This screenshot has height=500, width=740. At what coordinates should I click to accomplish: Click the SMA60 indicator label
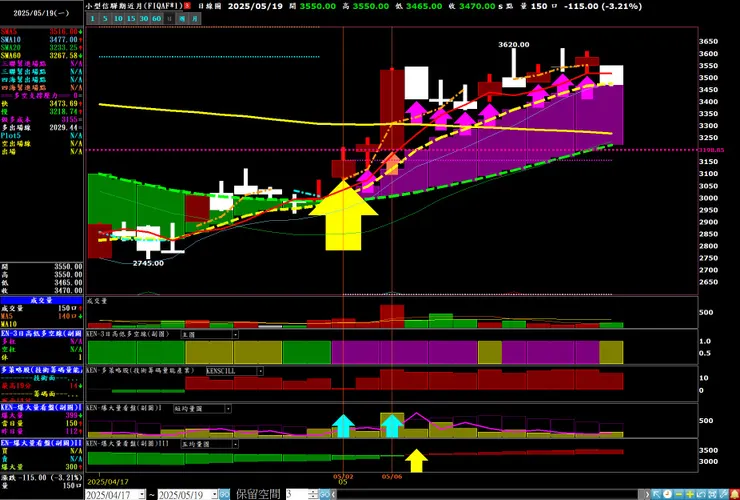tap(10, 56)
